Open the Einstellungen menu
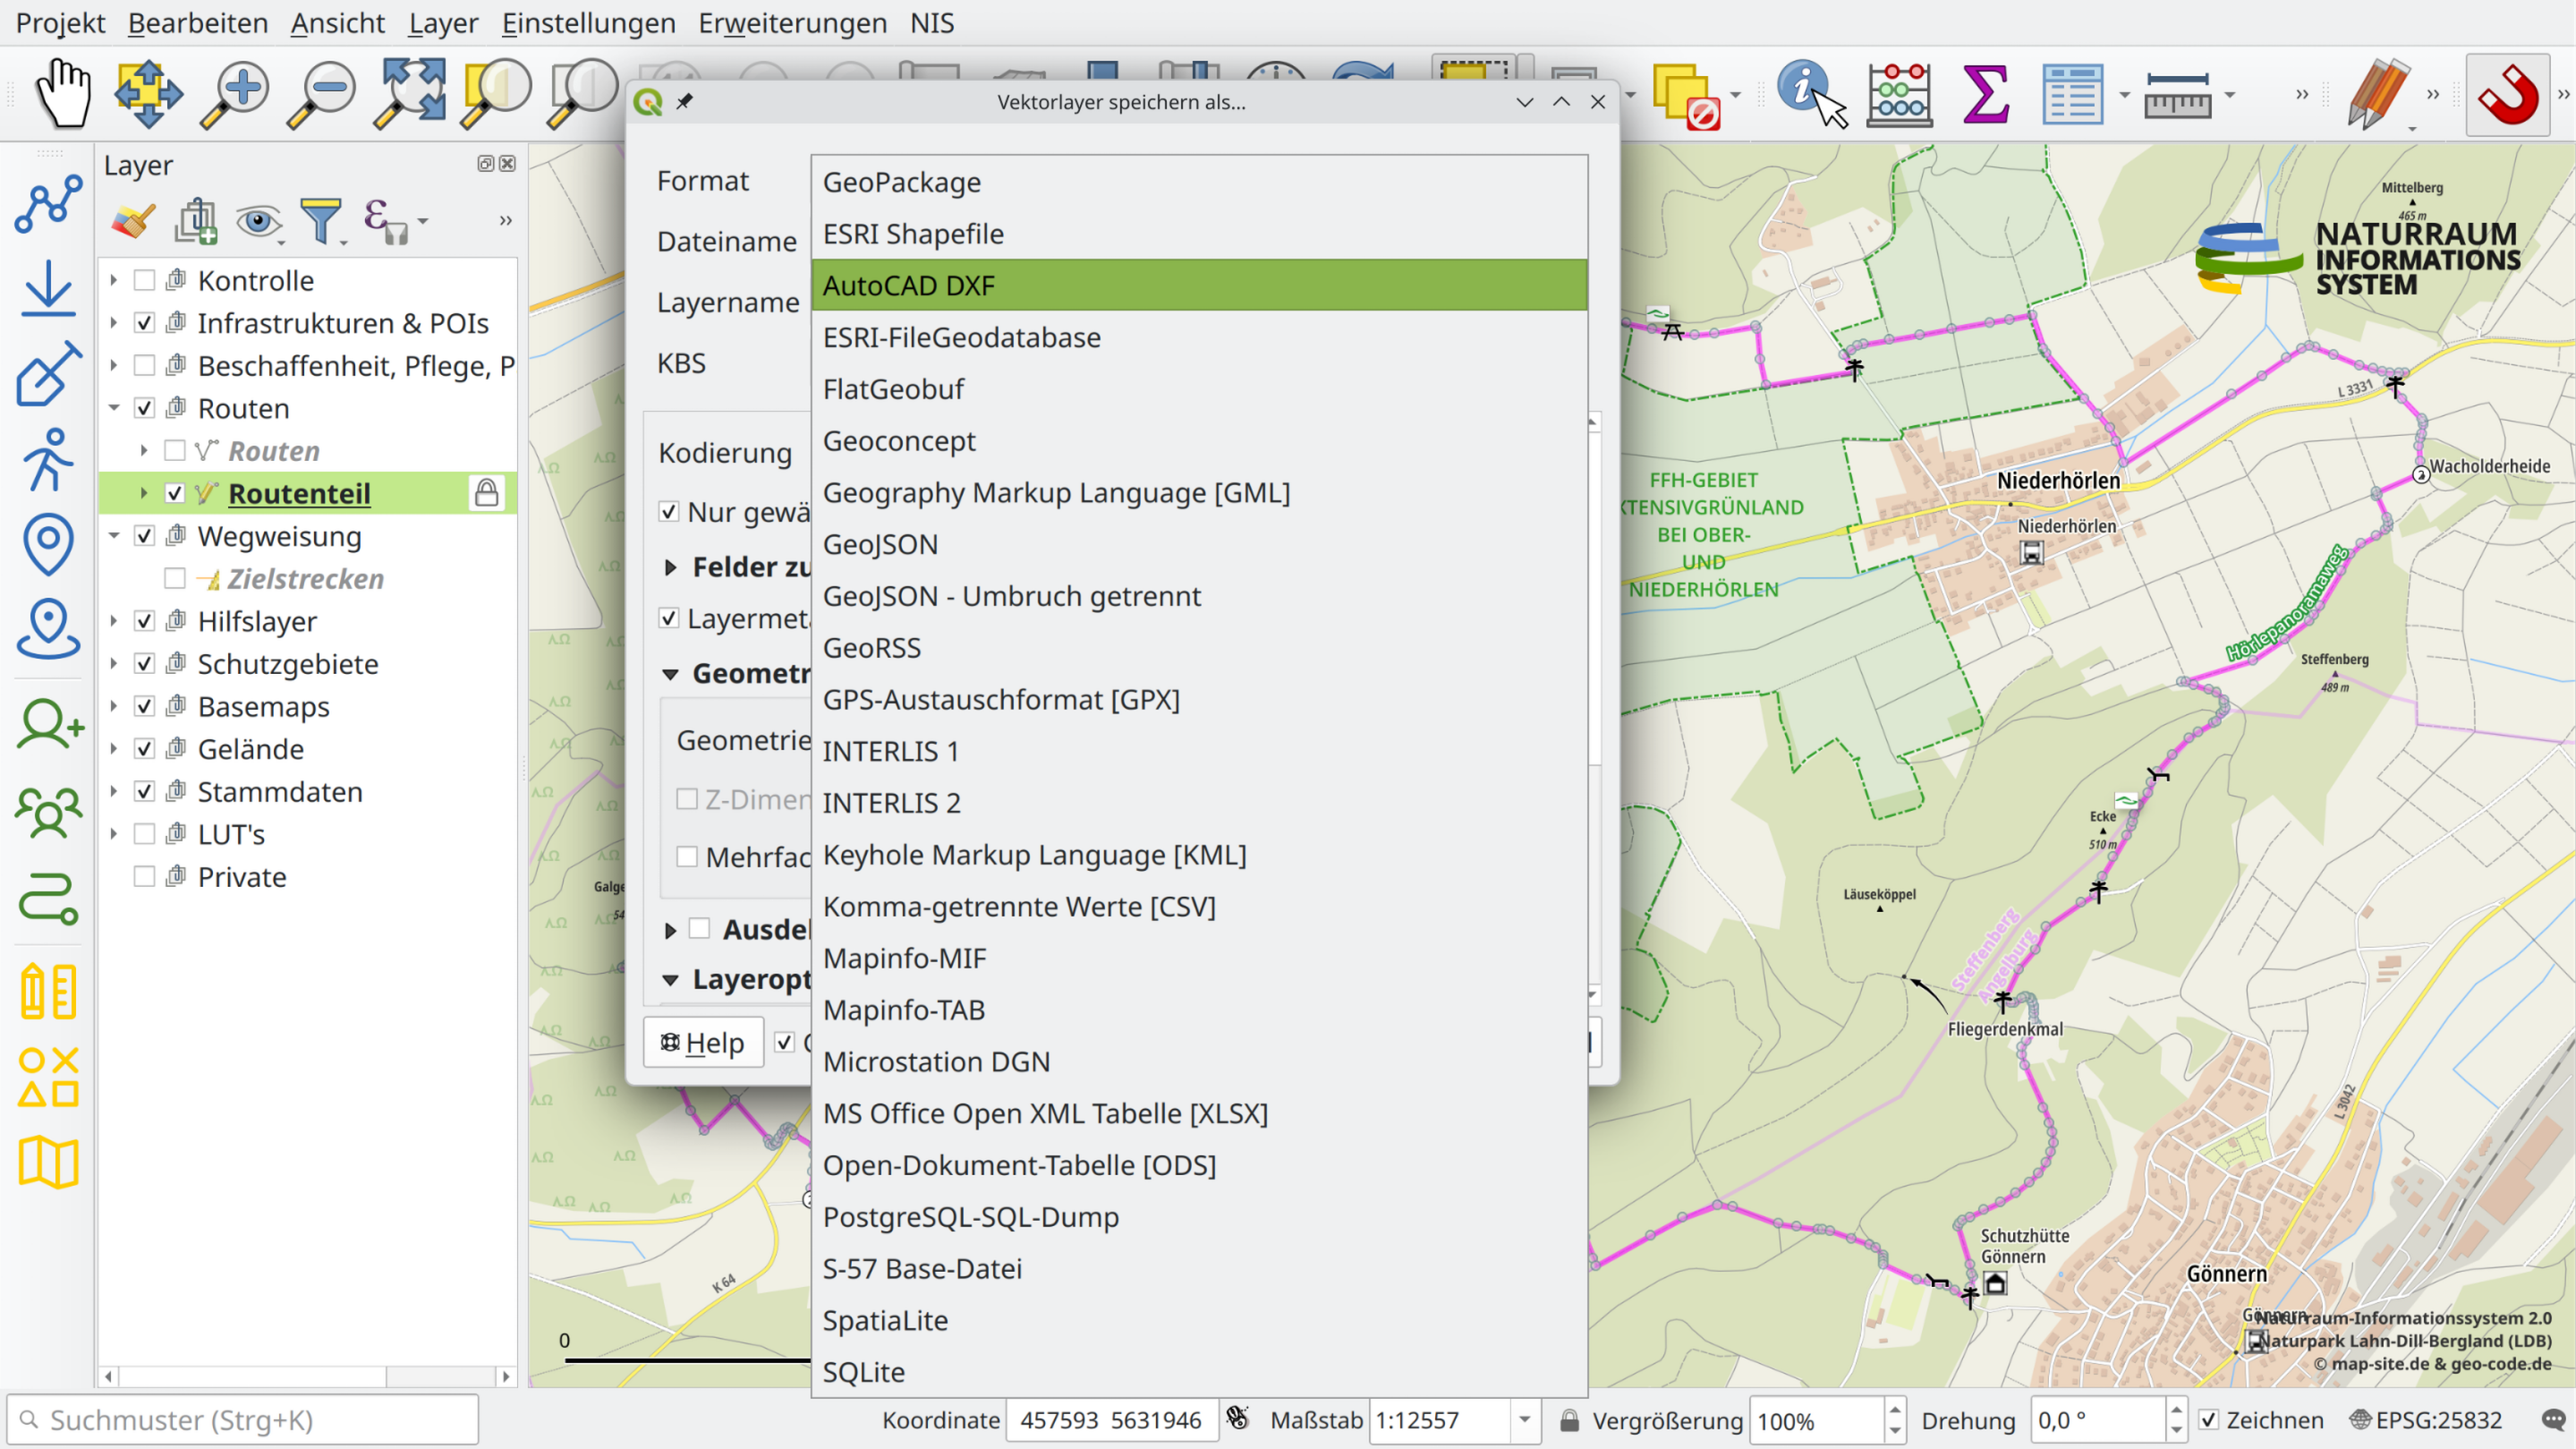Viewport: 2576px width, 1449px height. [x=588, y=22]
